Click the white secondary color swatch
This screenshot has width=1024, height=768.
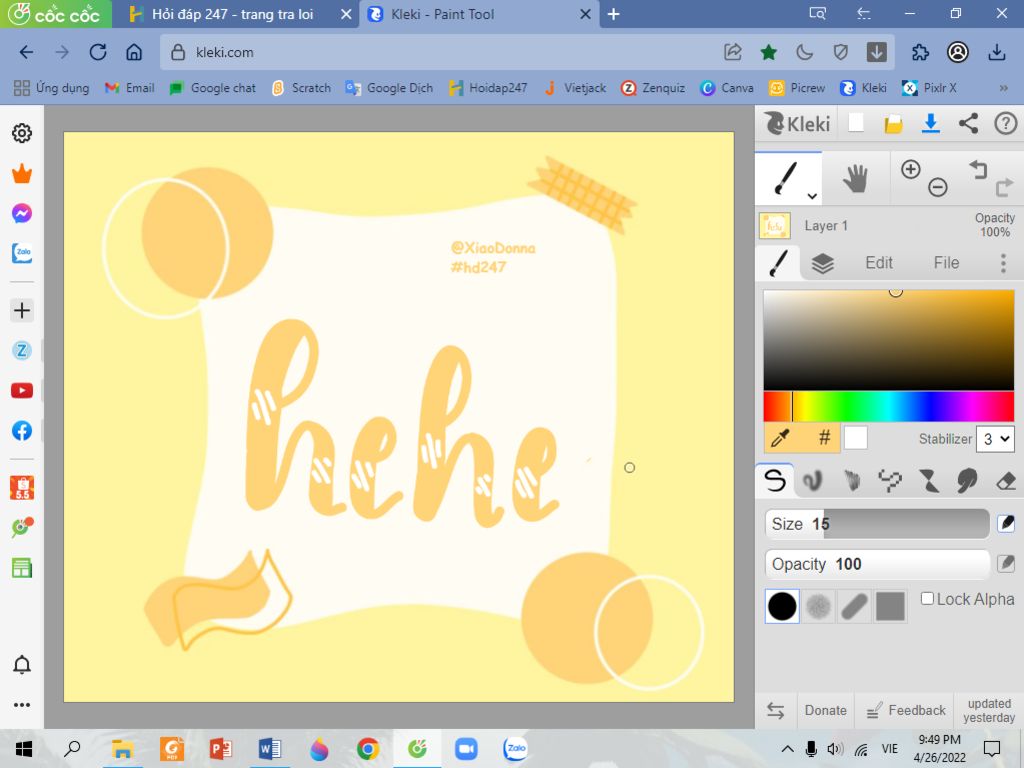tap(856, 438)
